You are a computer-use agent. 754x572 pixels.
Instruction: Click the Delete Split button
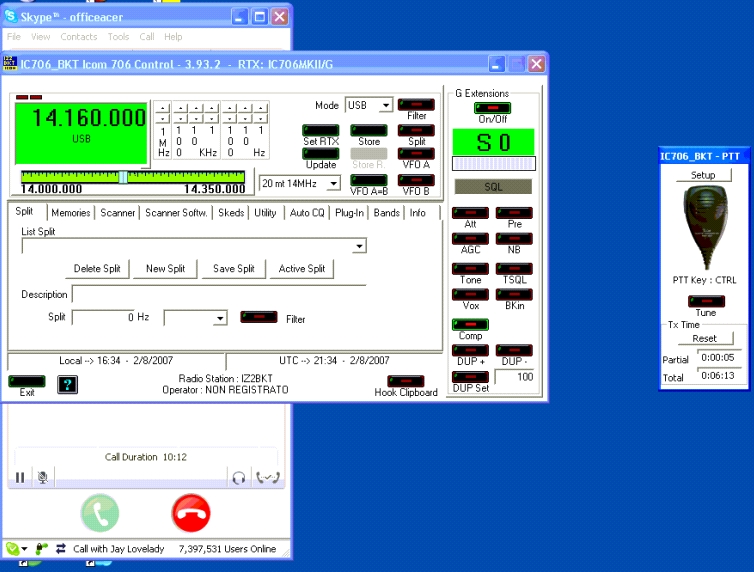pyautogui.click(x=97, y=269)
